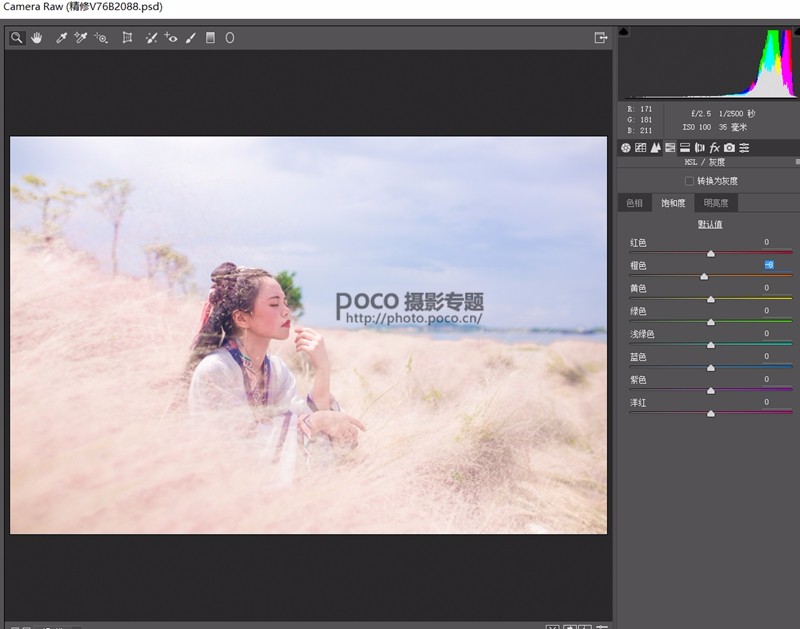
Task: Open the Camera Calibration panel
Action: point(728,147)
